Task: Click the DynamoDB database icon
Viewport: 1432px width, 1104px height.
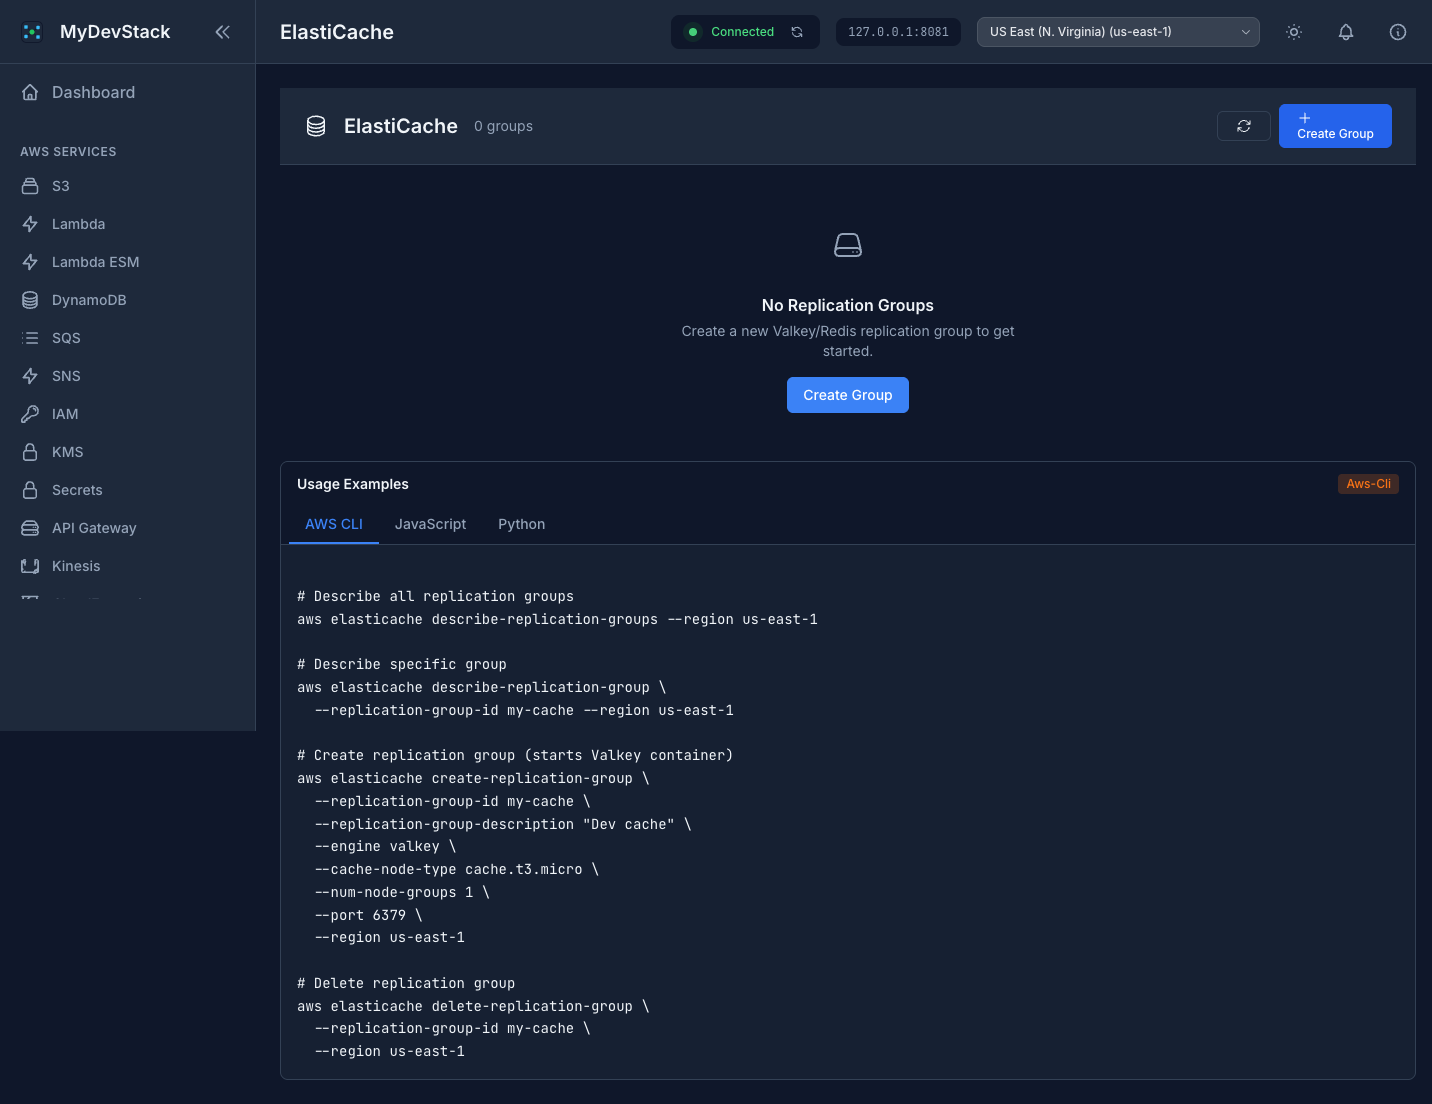Action: point(30,300)
